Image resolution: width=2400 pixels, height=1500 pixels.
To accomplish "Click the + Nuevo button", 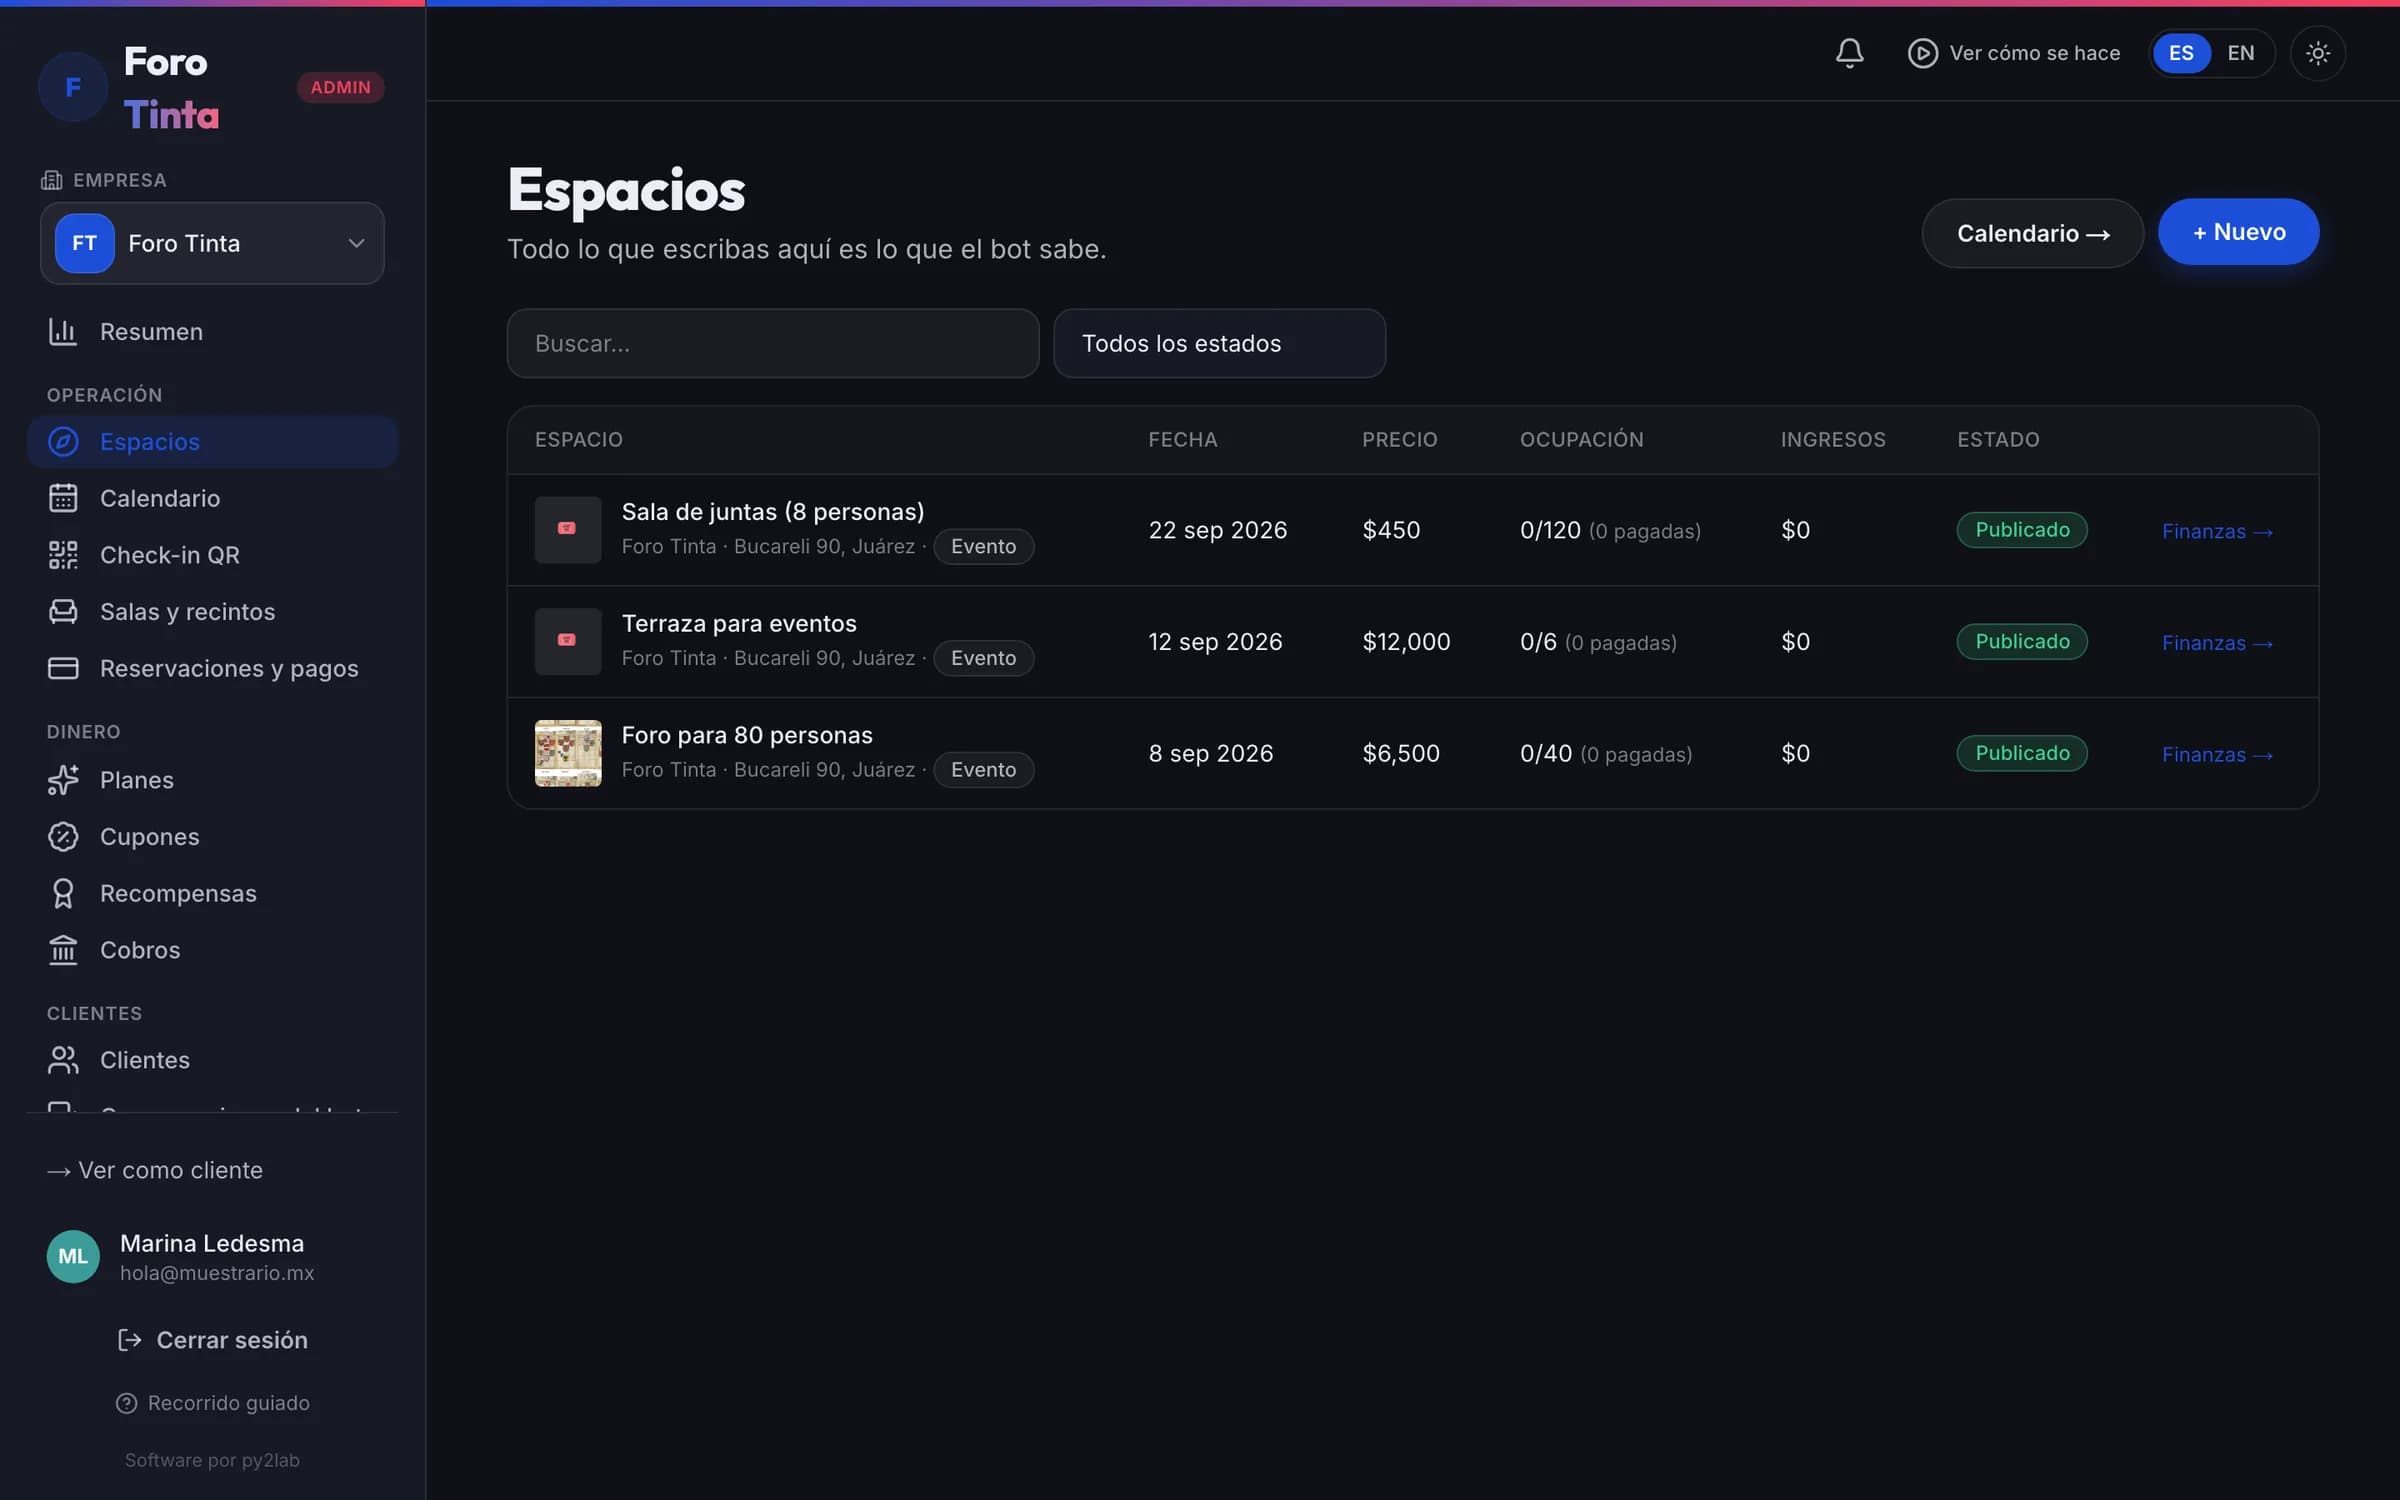I will click(x=2238, y=232).
